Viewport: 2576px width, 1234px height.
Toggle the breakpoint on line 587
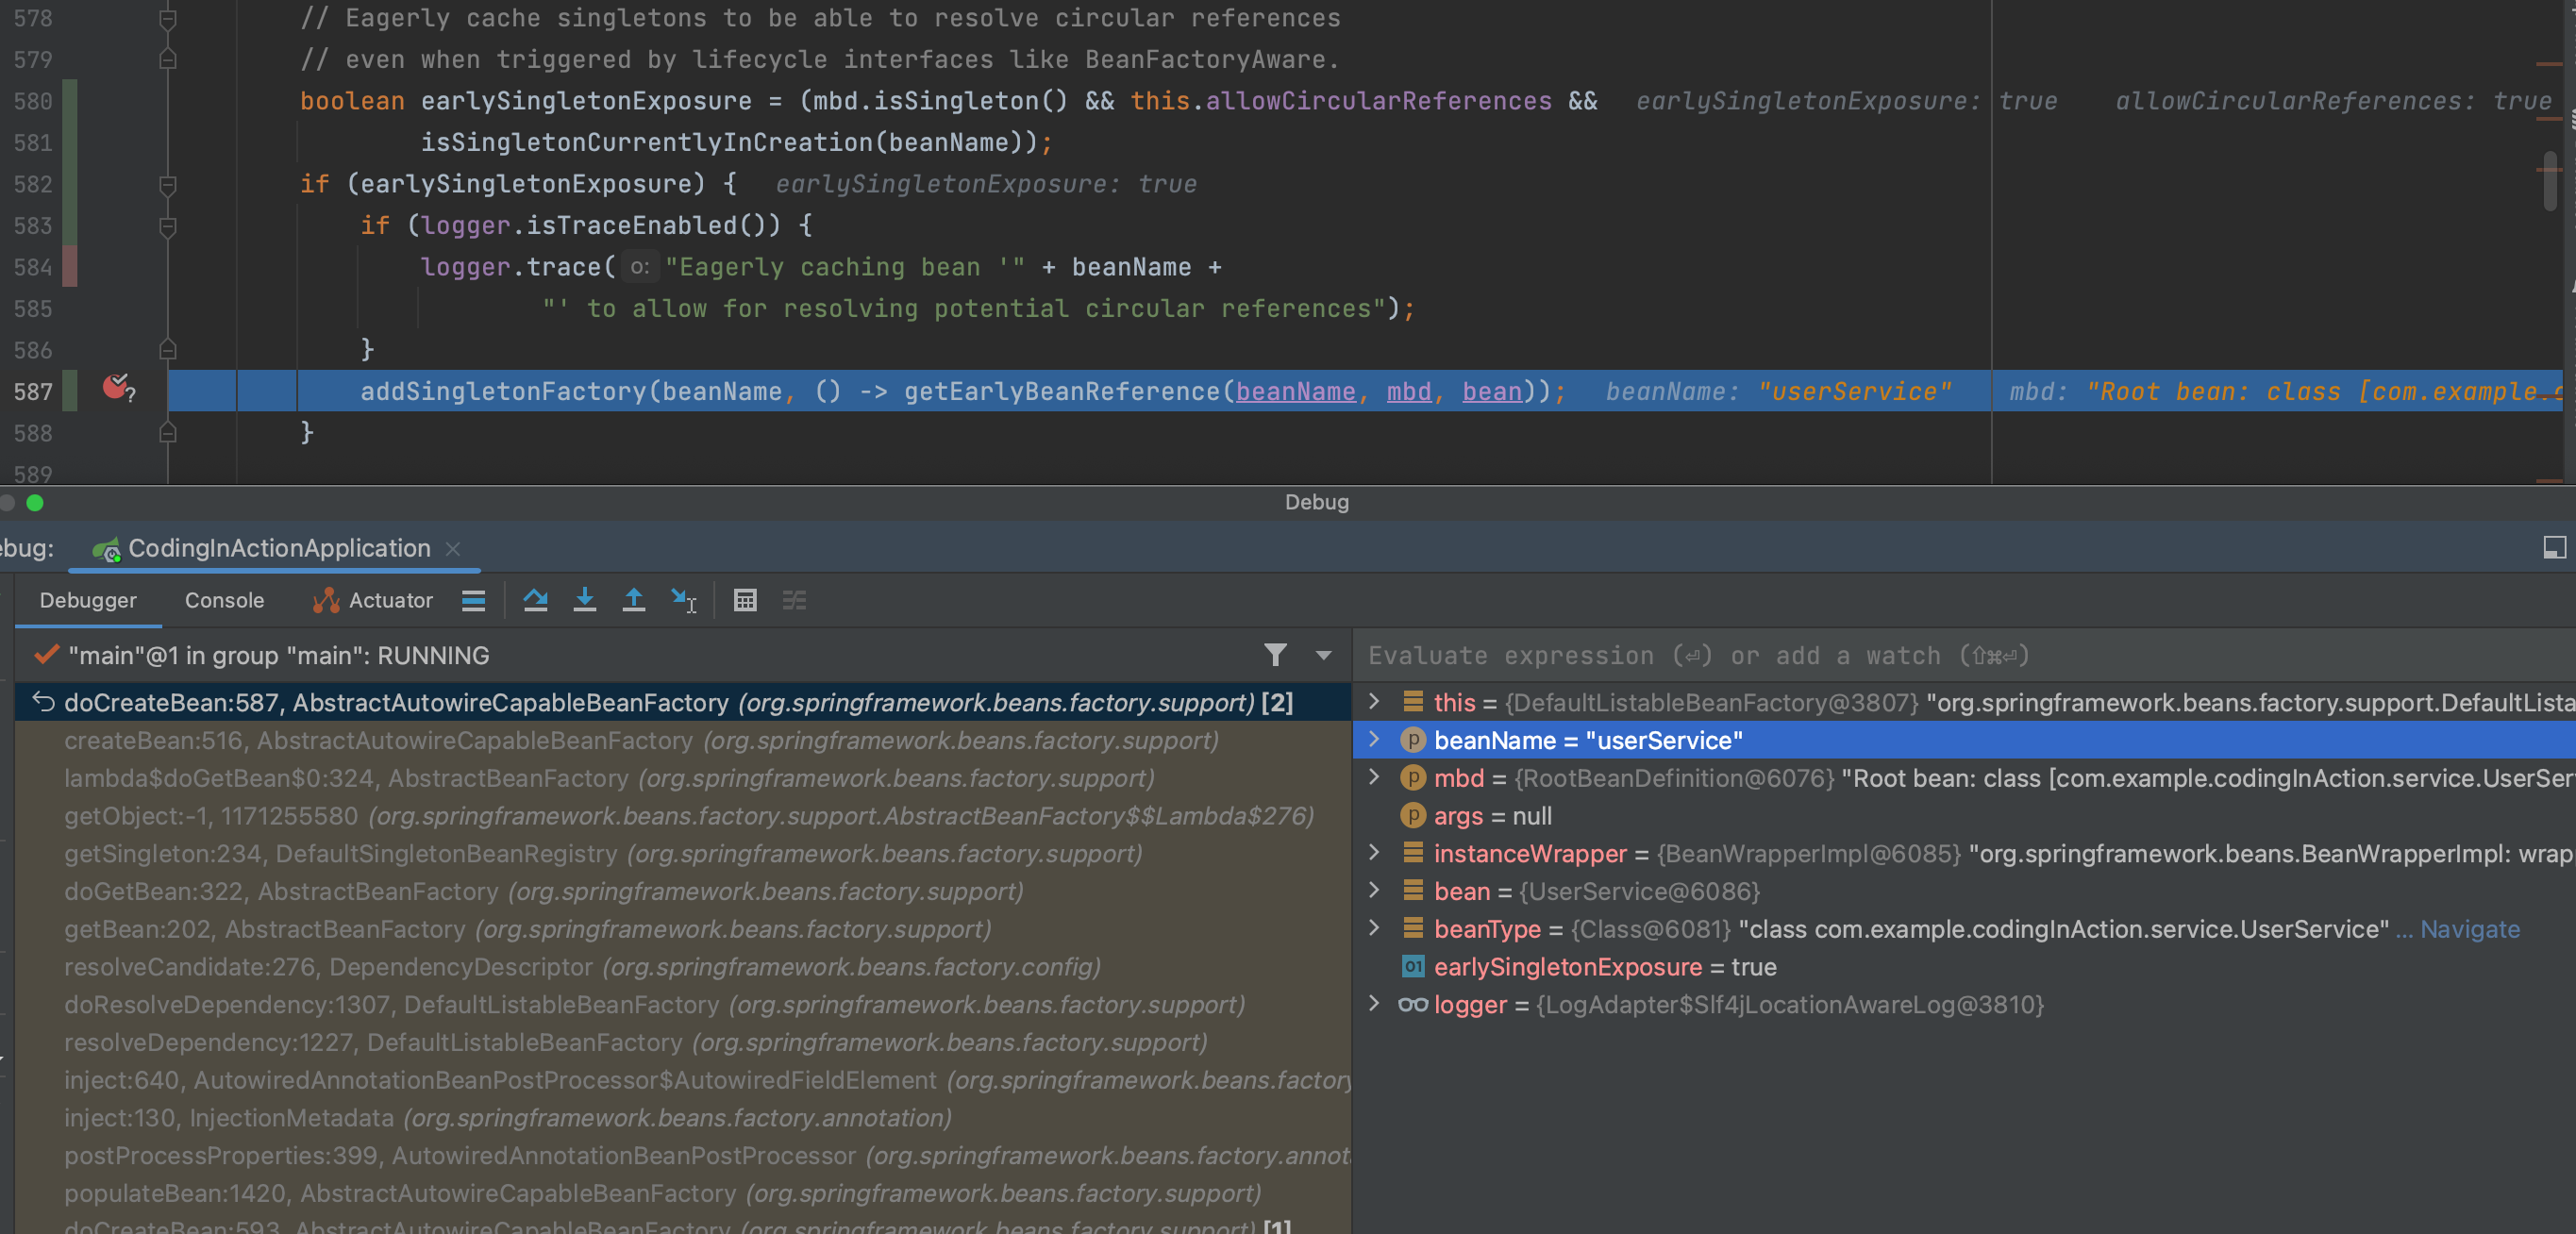click(x=117, y=388)
